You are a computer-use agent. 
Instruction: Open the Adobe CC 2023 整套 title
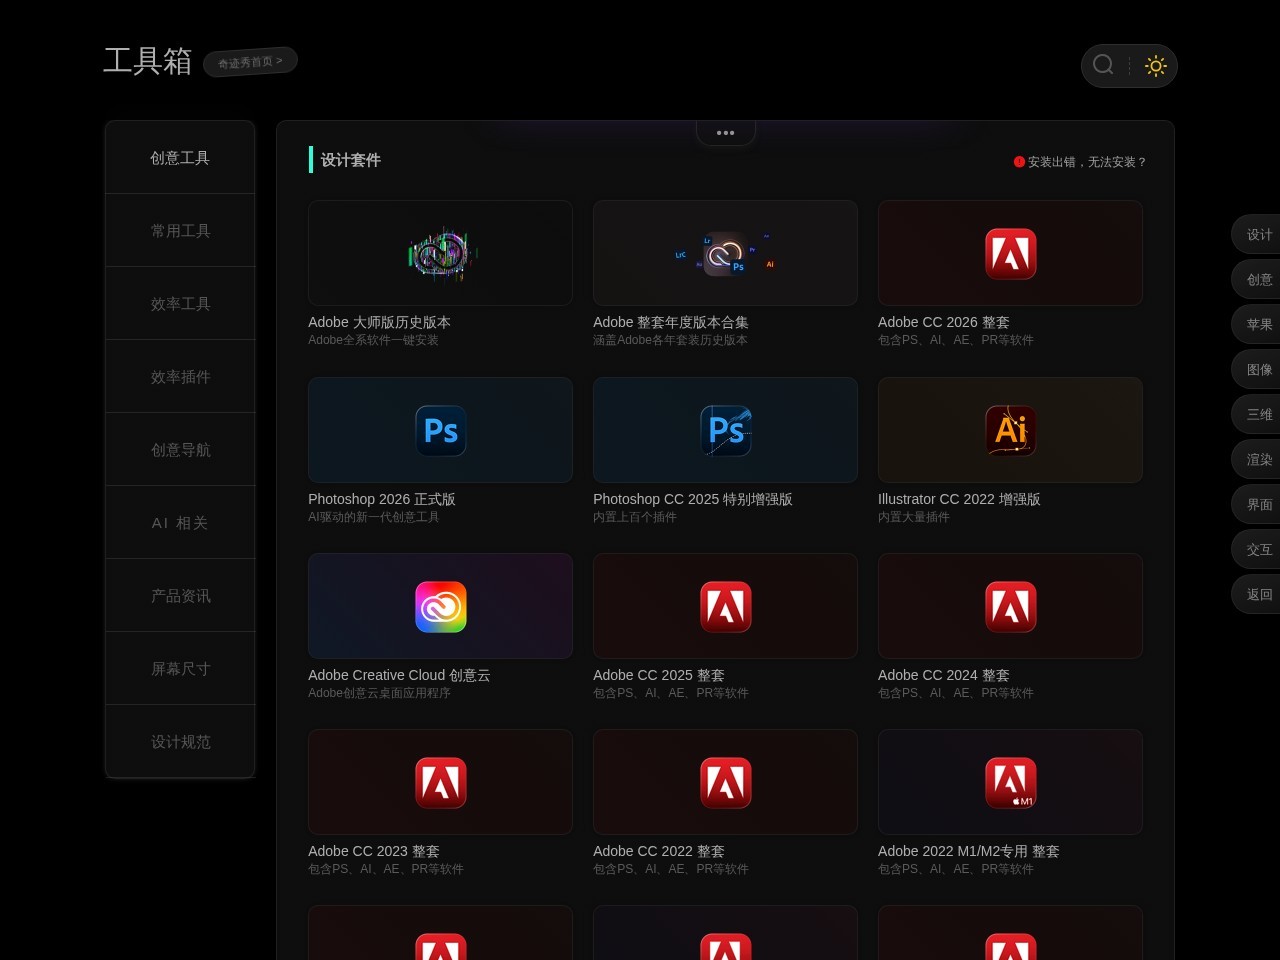point(374,851)
